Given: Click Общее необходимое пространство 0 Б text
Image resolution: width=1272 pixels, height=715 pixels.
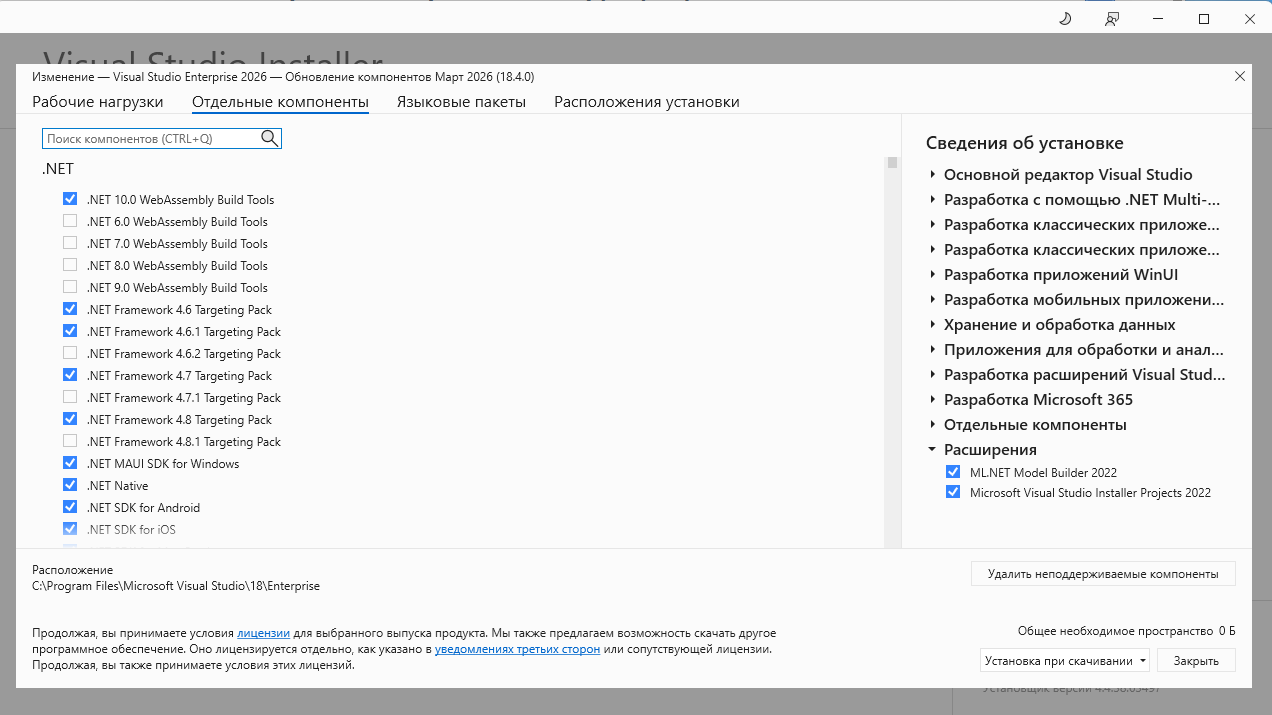Looking at the screenshot, I should point(1127,631).
